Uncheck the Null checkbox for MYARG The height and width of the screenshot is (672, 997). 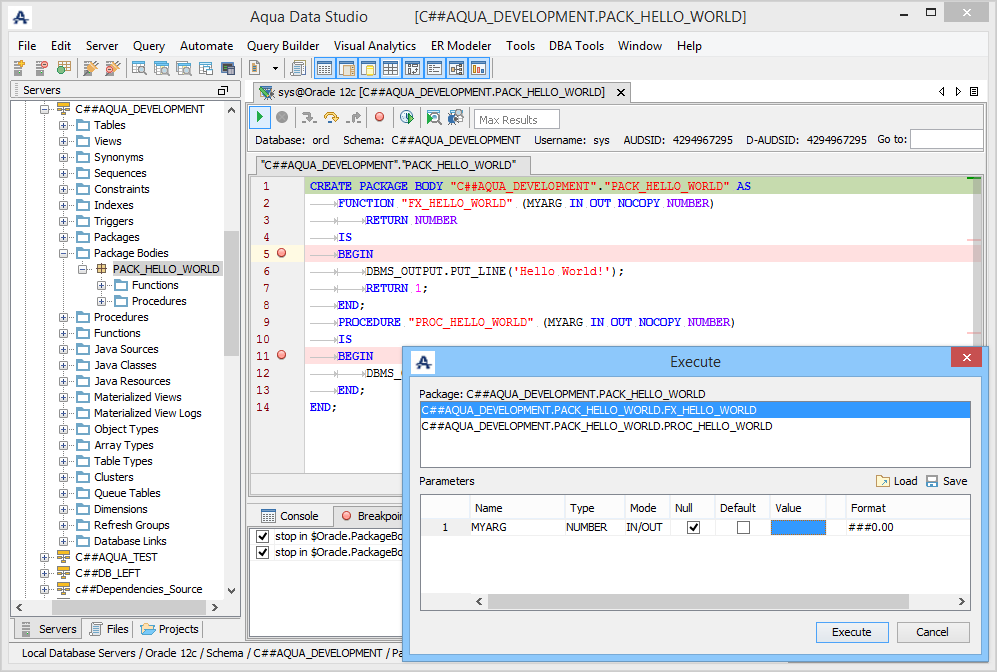click(x=693, y=527)
